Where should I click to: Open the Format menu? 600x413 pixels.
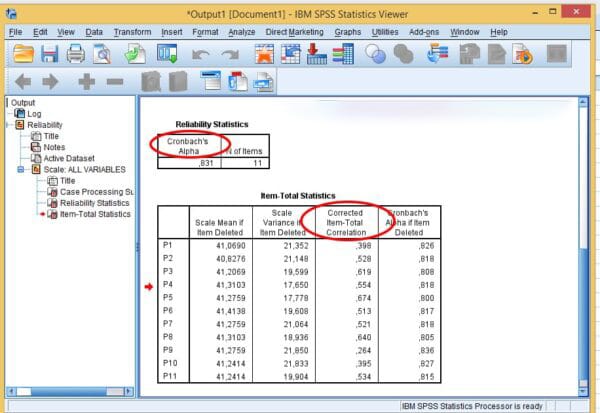tap(205, 32)
